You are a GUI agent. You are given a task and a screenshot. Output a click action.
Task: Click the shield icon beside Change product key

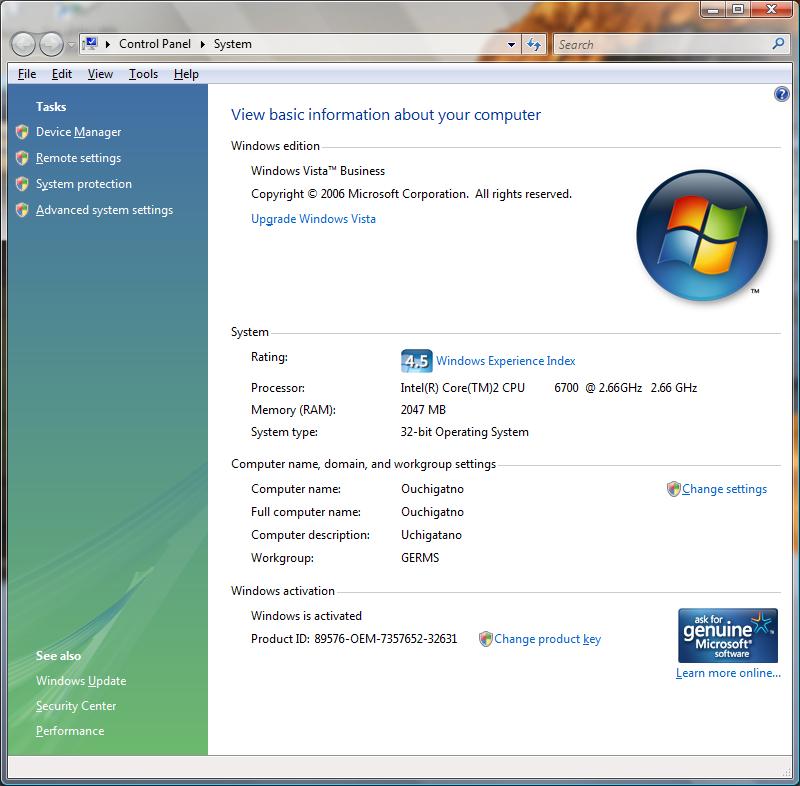(x=486, y=639)
